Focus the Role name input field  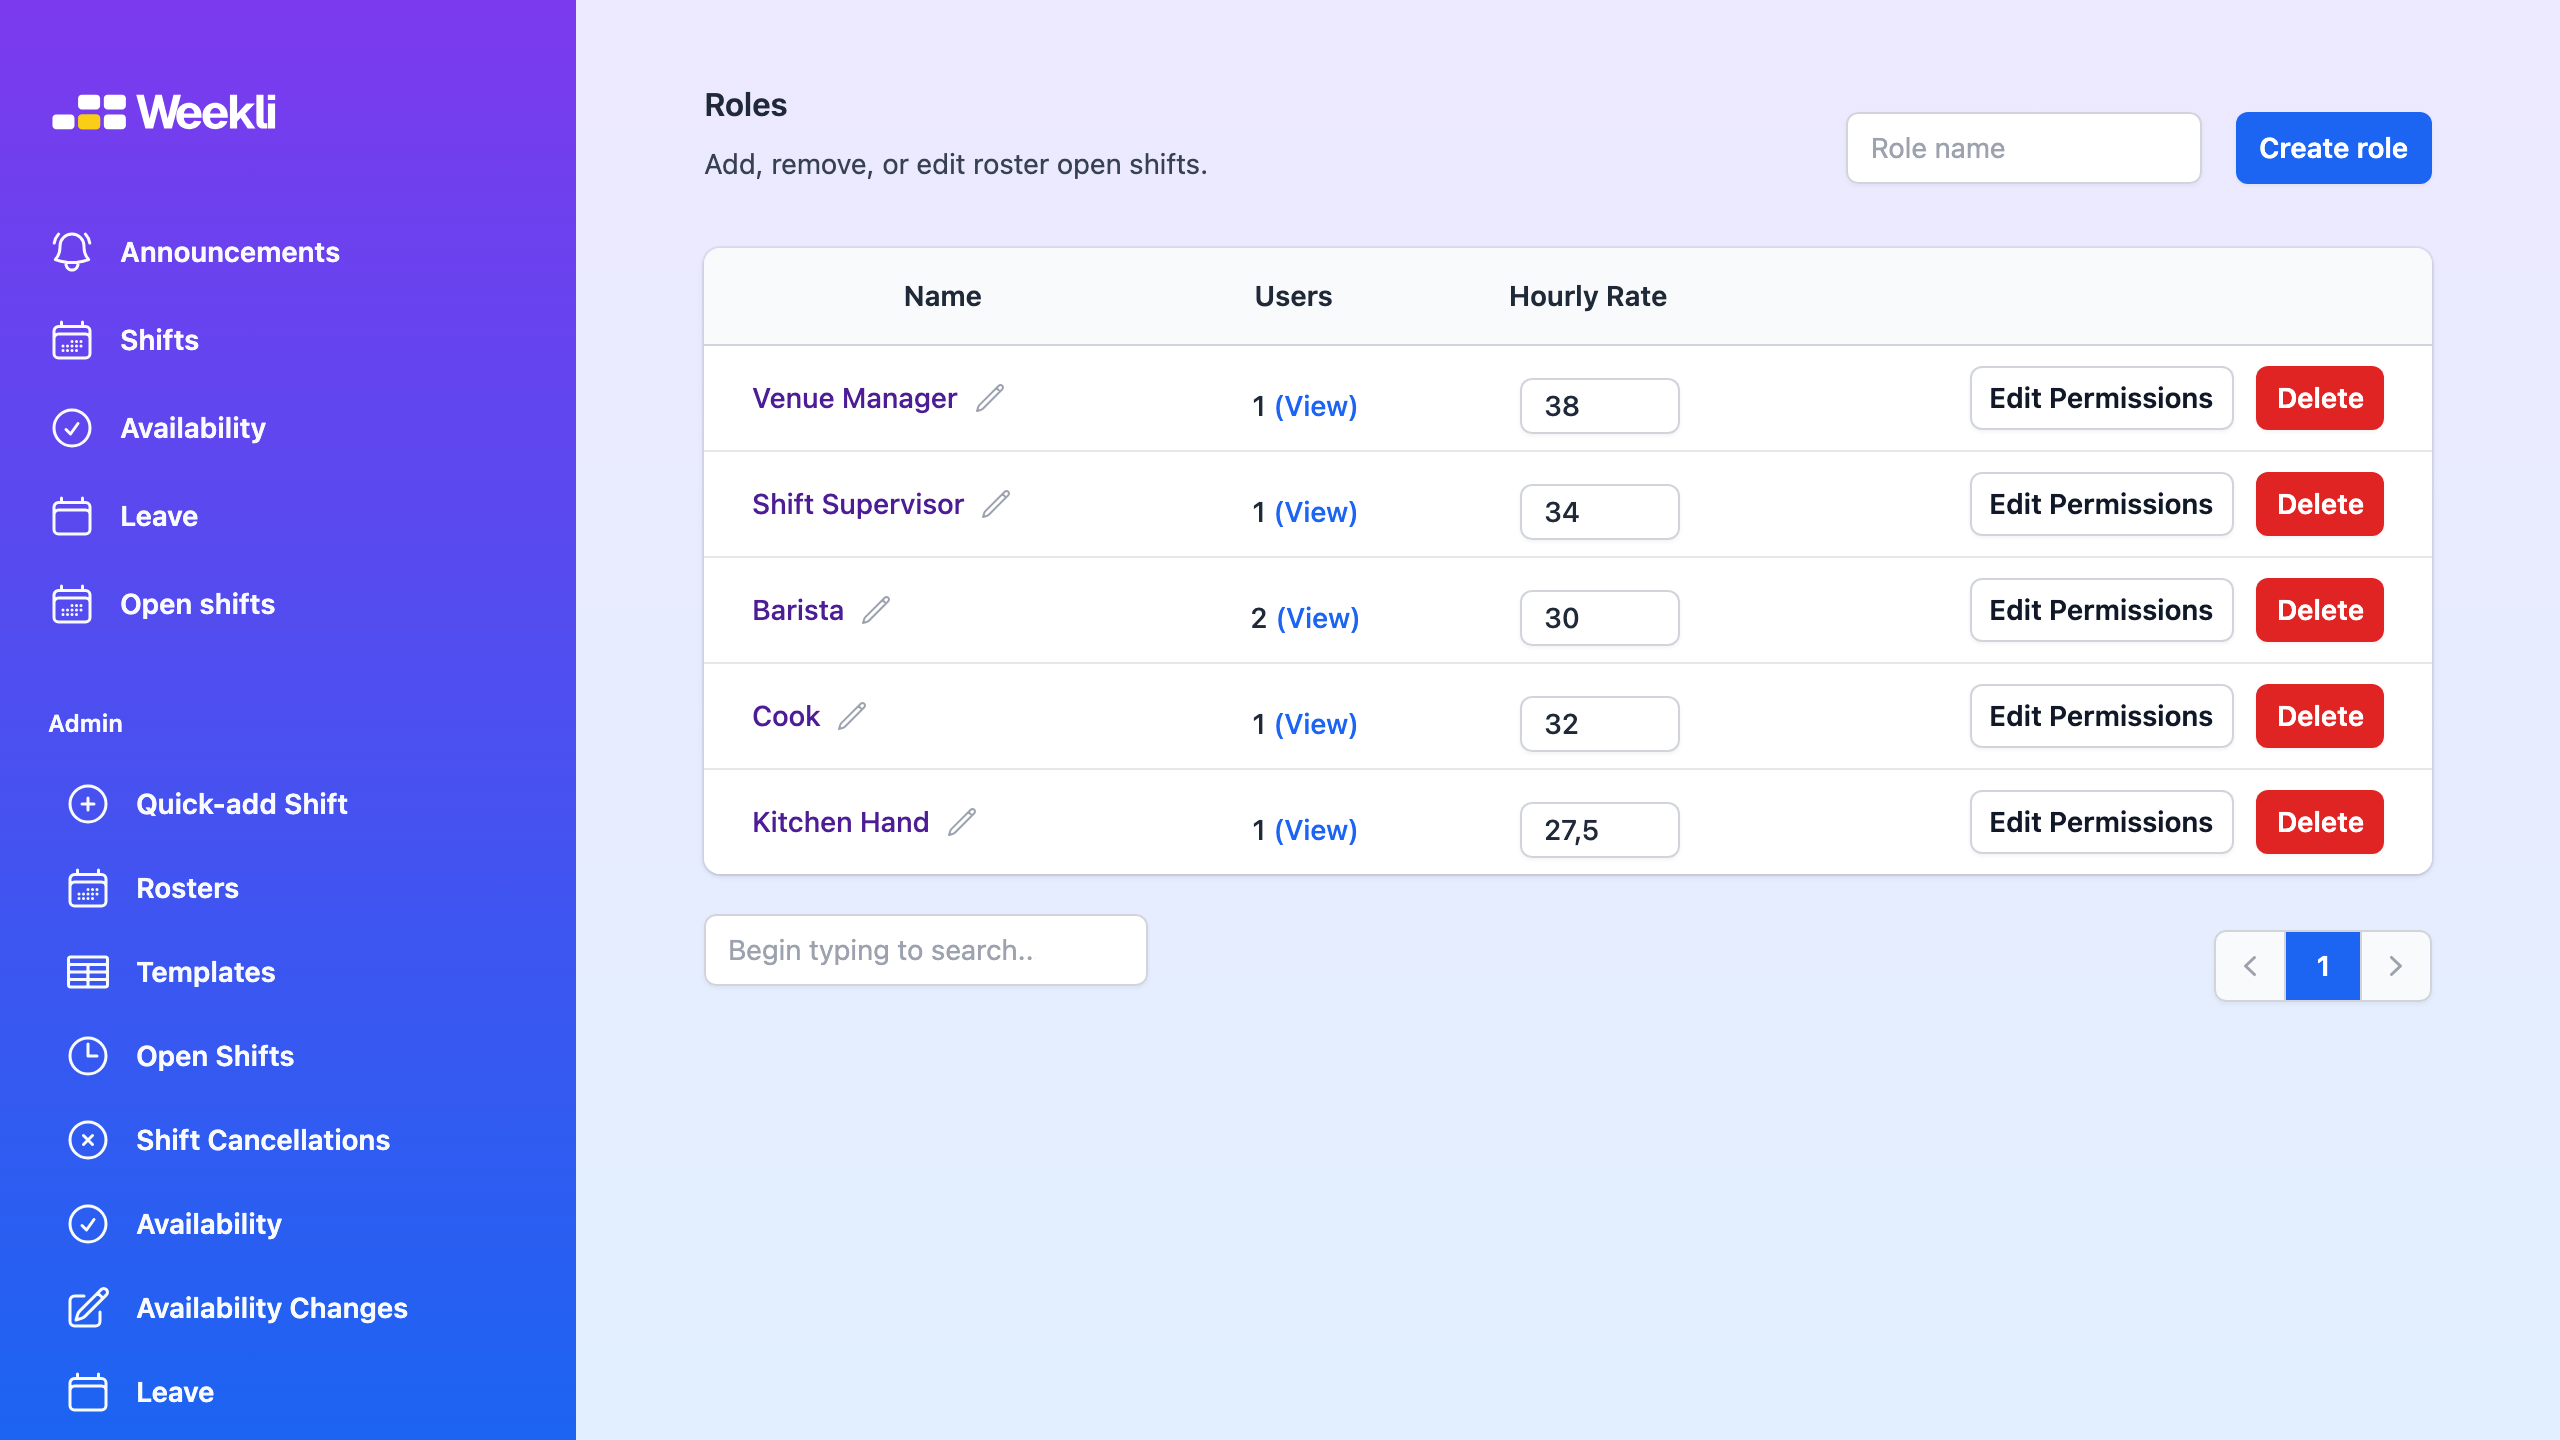(2023, 148)
